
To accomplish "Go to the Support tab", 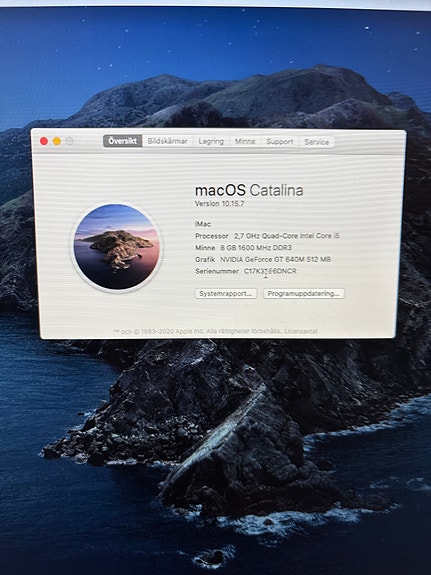I will (280, 142).
